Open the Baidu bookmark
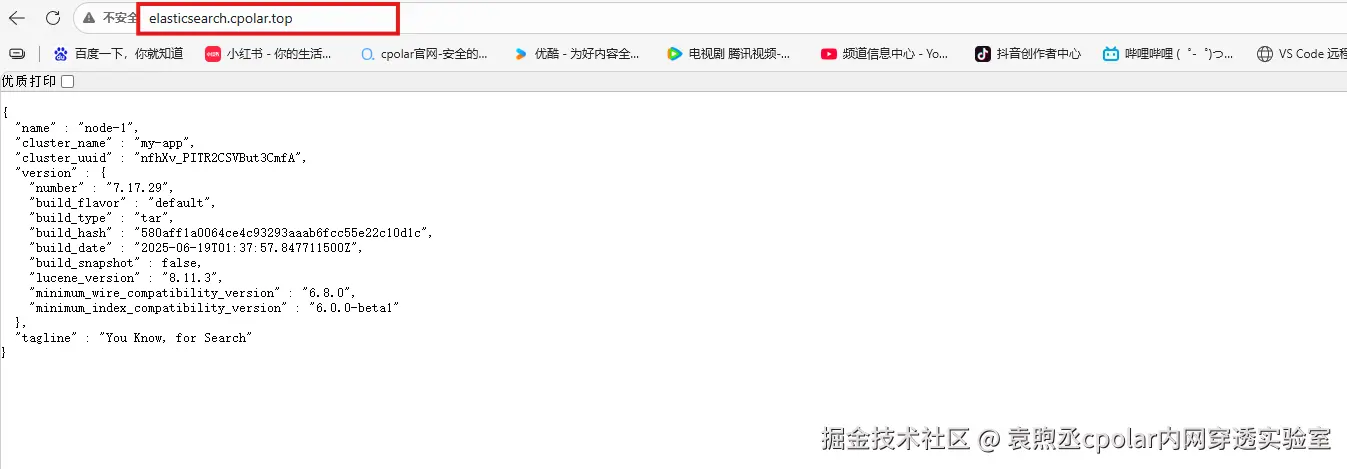 tap(118, 54)
